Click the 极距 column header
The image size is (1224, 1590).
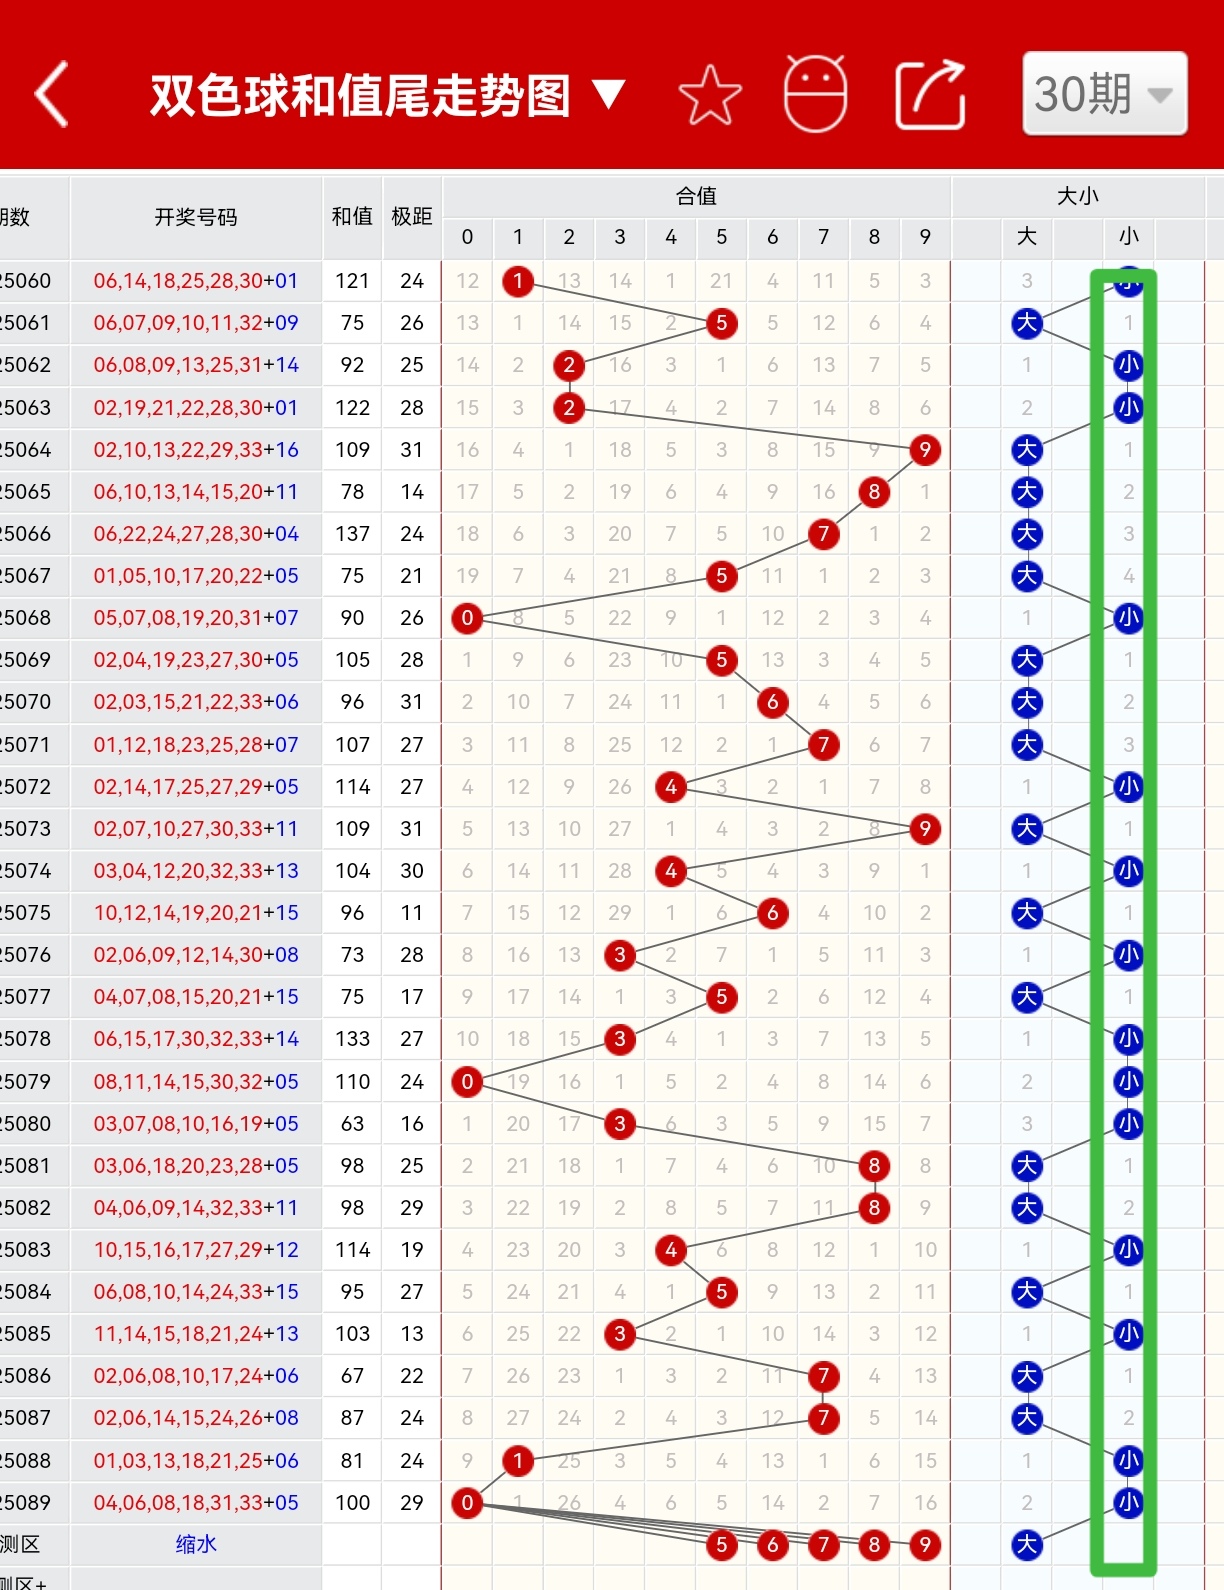[x=412, y=217]
